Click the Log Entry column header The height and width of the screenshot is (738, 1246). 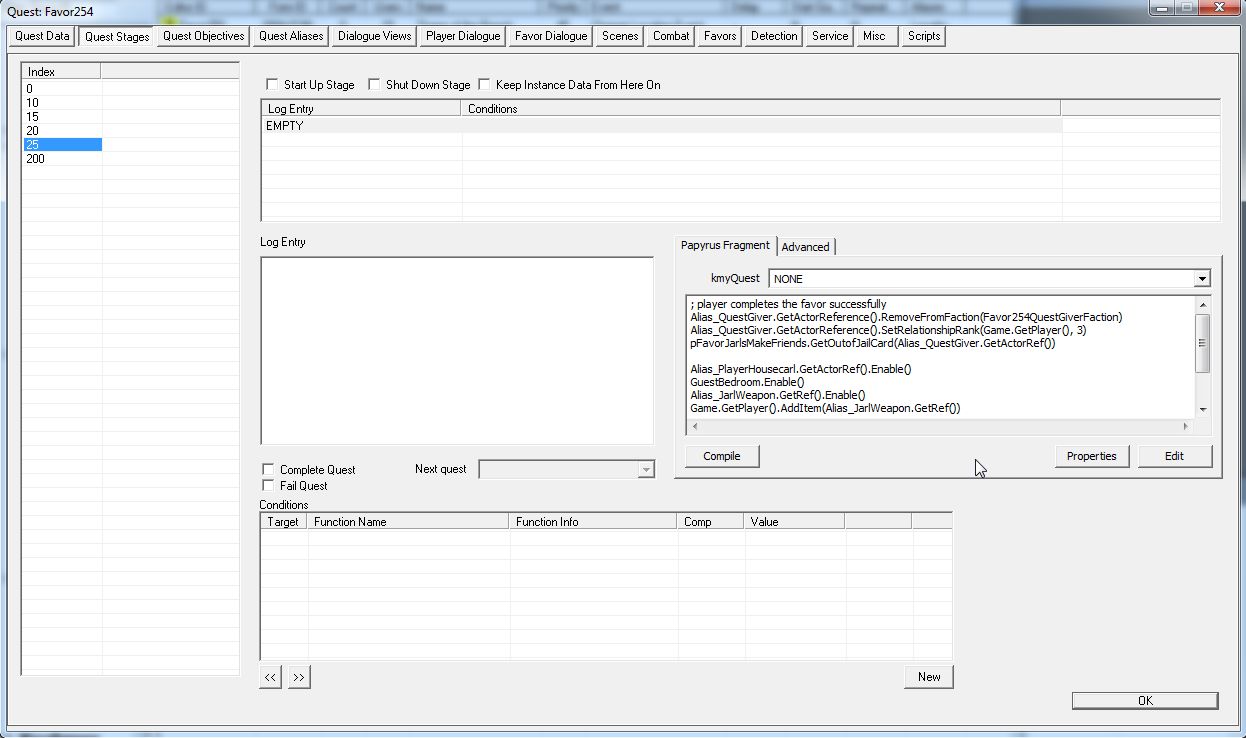coord(362,109)
